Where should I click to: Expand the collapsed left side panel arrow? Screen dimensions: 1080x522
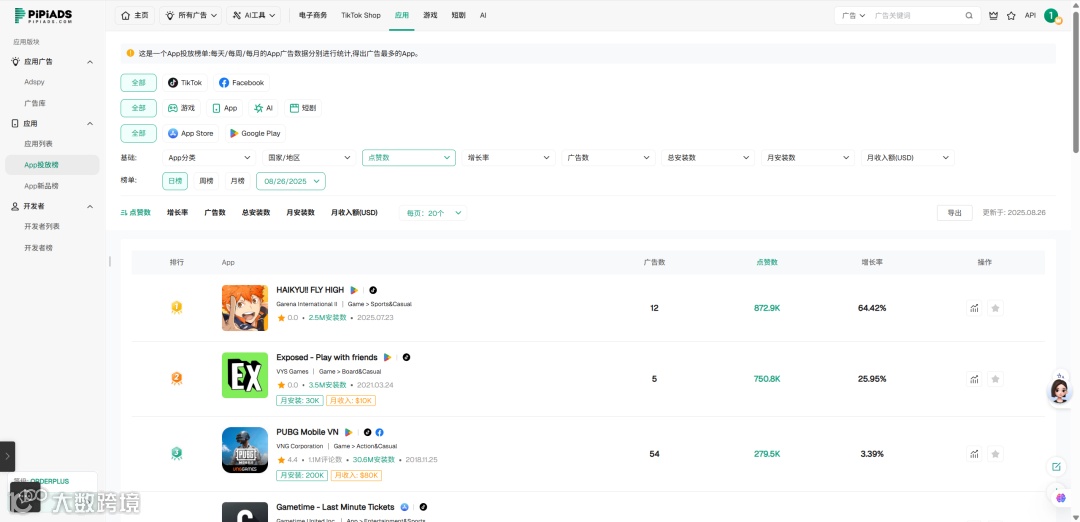click(7, 456)
